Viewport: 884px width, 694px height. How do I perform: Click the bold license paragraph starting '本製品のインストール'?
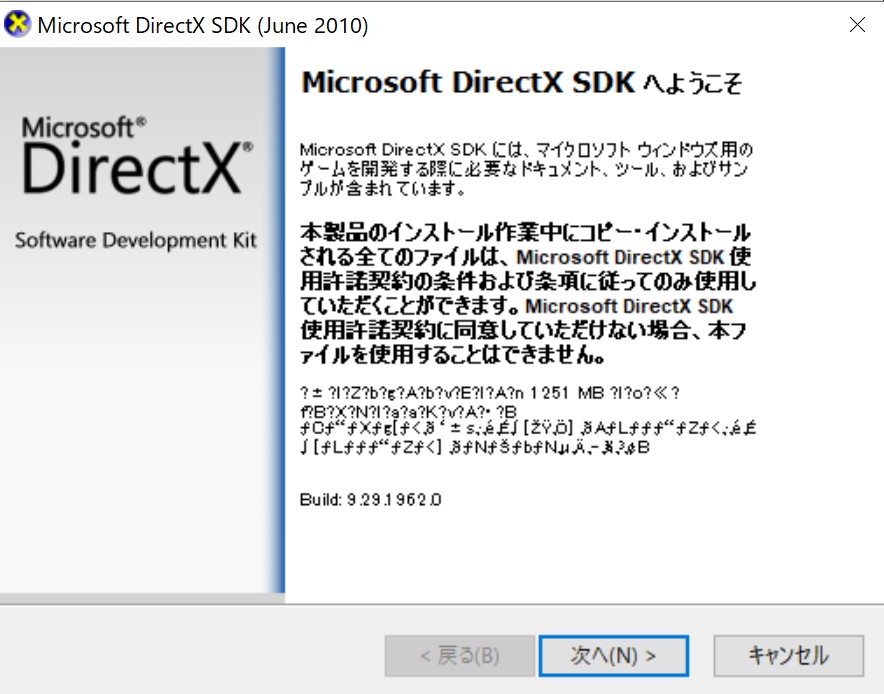(528, 293)
